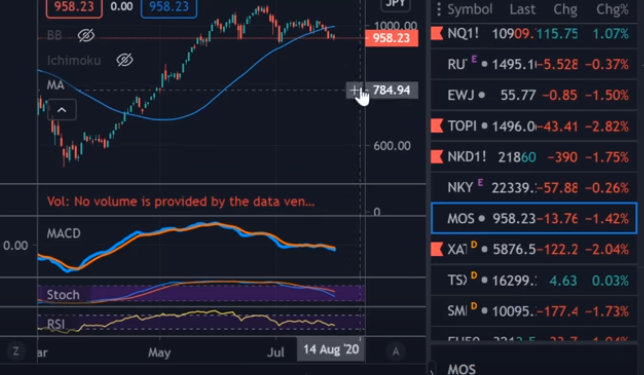Select the NQ1! watchlist row
The width and height of the screenshot is (644, 375).
coord(534,34)
